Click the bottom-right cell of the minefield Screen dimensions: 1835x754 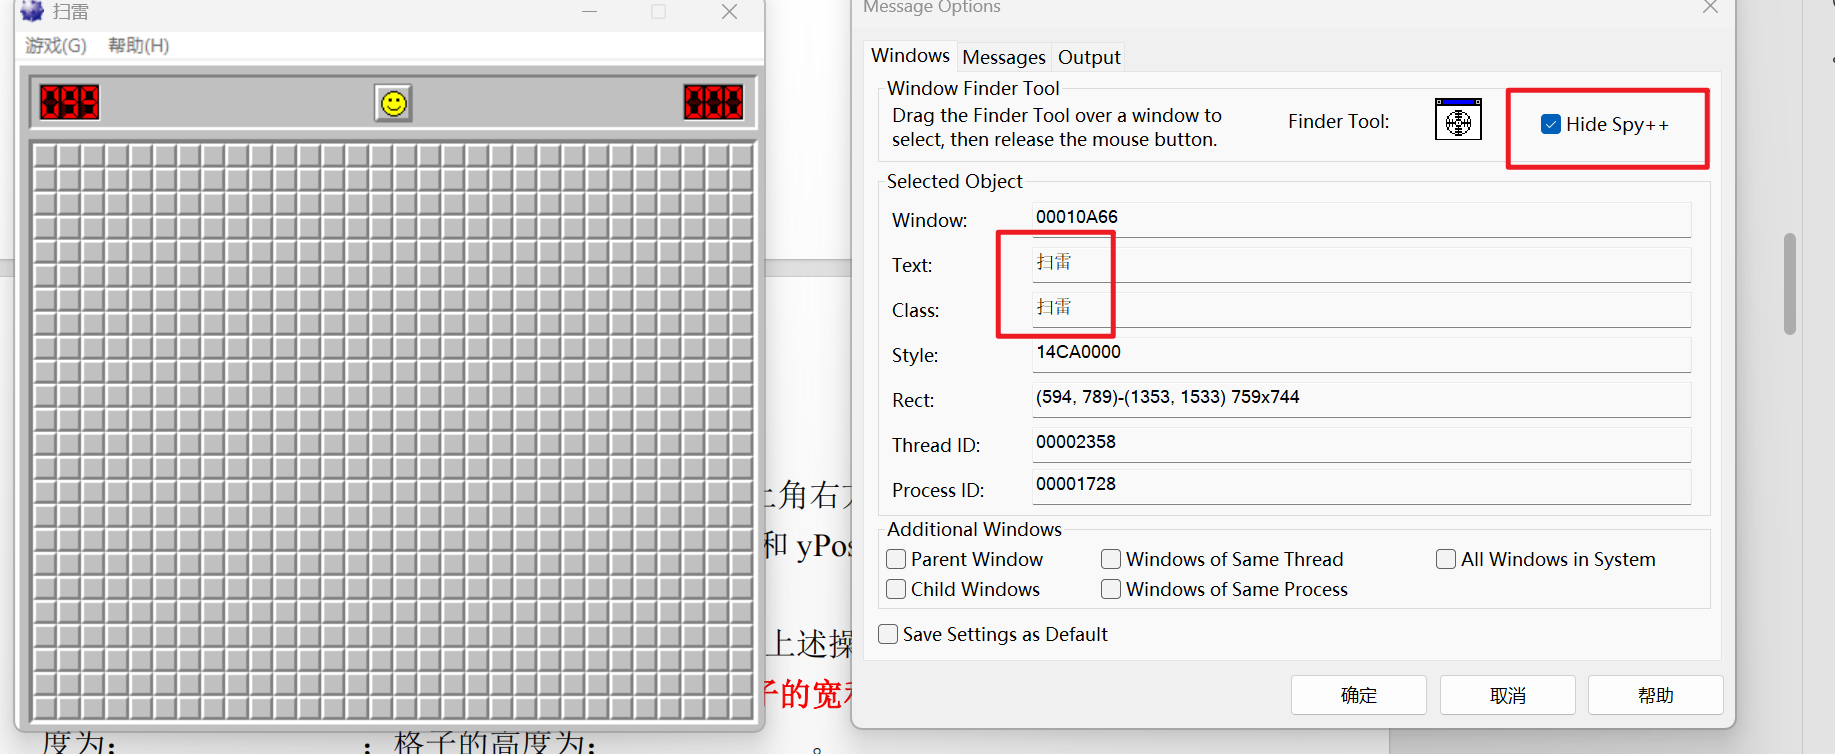tap(741, 708)
